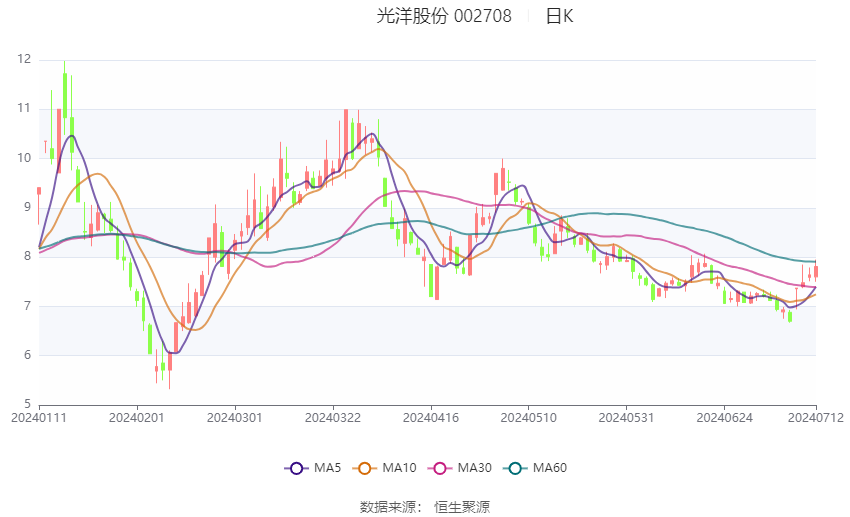The image size is (850, 517).
Task: Select x-axis date label 20240301
Action: pos(235,418)
